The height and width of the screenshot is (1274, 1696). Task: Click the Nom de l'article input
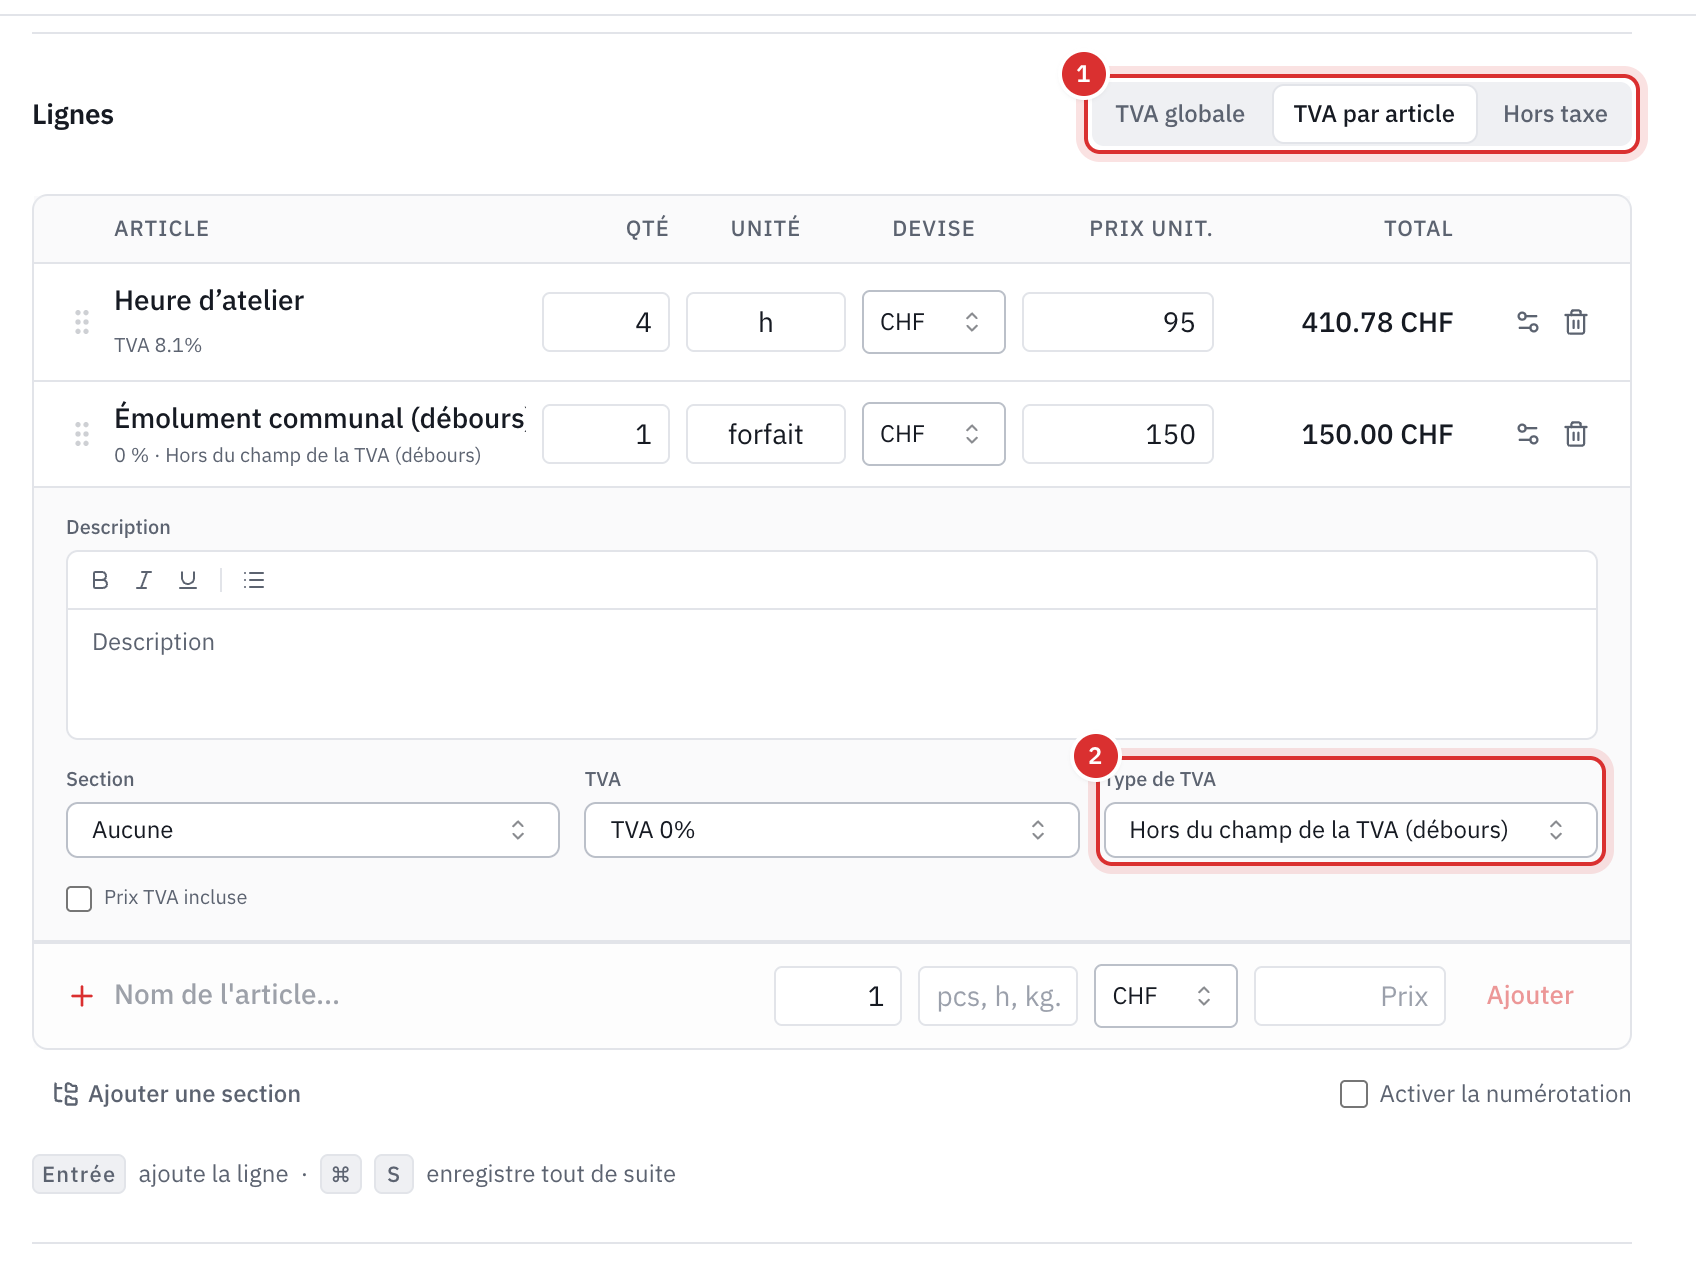click(435, 996)
